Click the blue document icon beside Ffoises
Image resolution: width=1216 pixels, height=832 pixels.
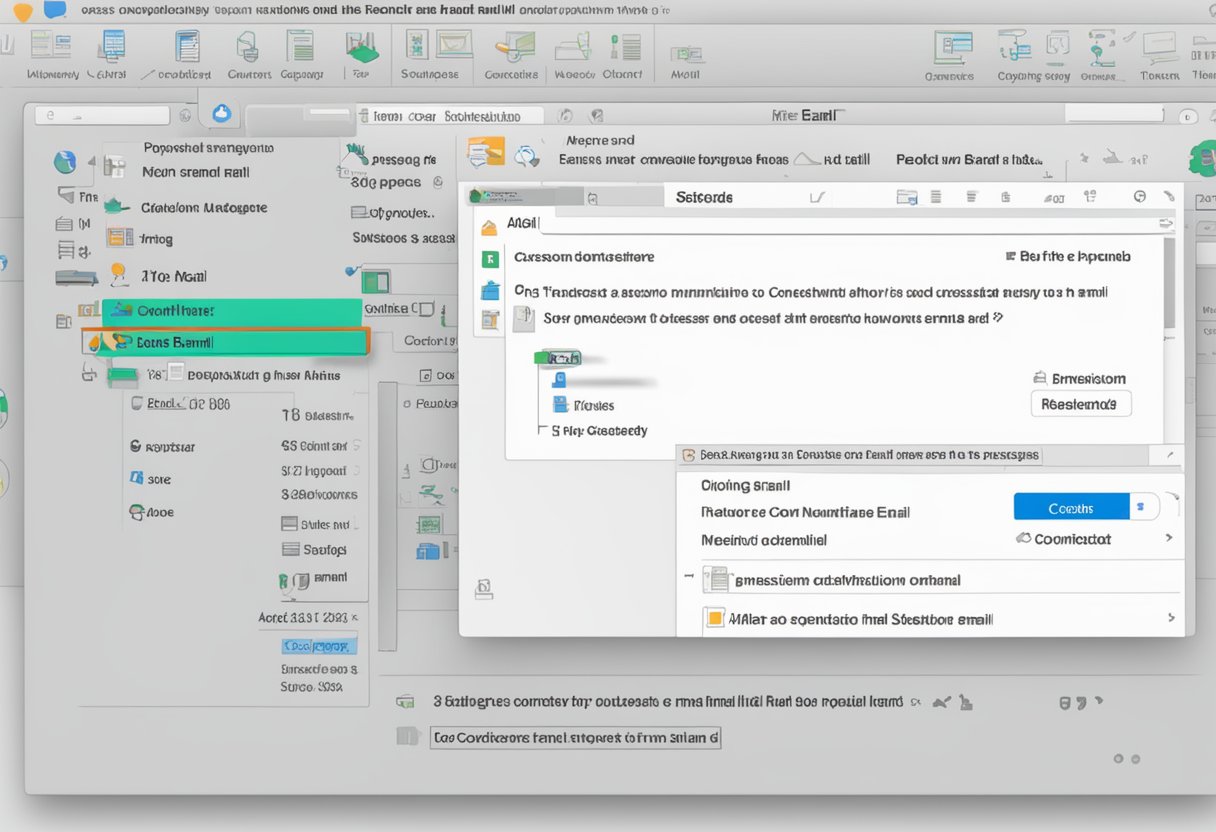[x=560, y=404]
